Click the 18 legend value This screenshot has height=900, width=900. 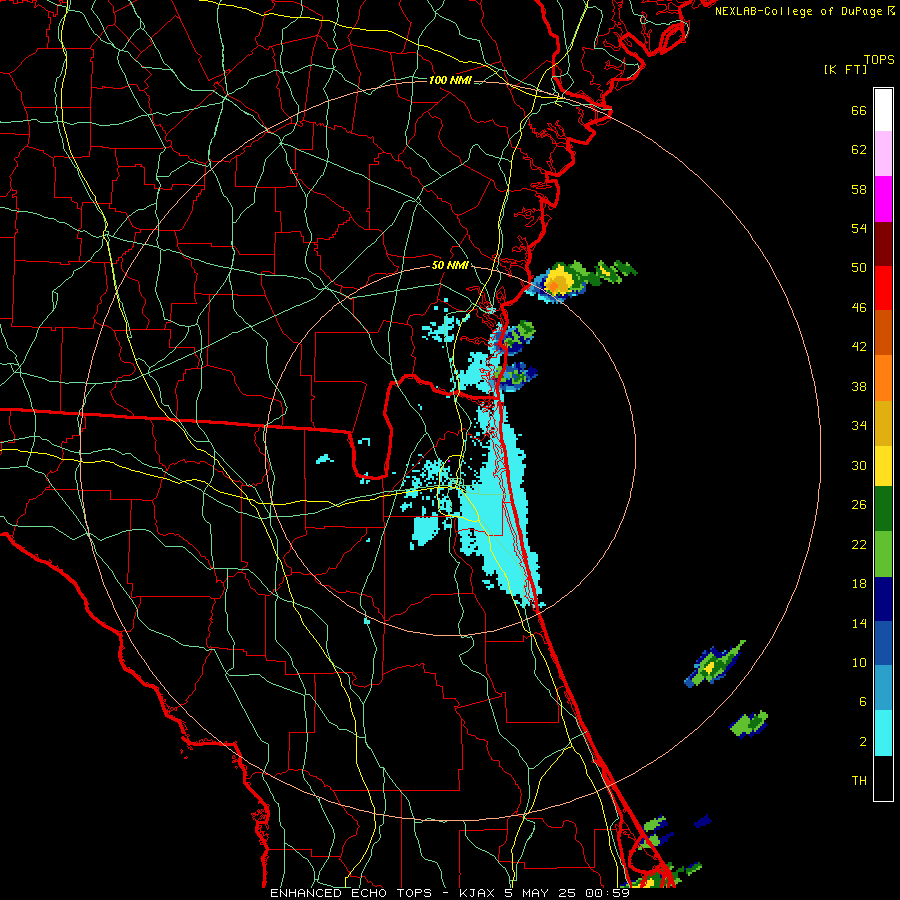[x=859, y=584]
